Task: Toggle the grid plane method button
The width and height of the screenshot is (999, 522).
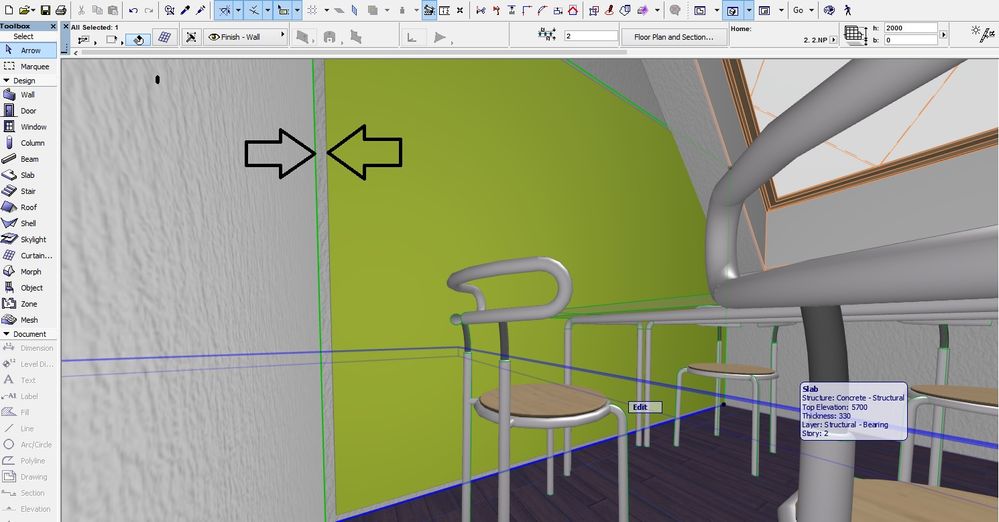Action: click(x=164, y=38)
